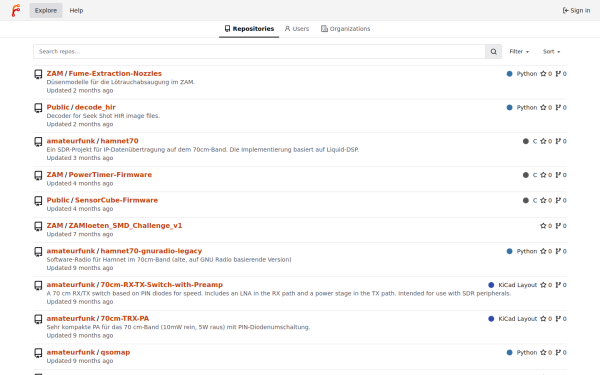Viewport: 600px width, 375px height.
Task: Click description starting 'Sehr kompakte PA'
Action: [x=178, y=327]
